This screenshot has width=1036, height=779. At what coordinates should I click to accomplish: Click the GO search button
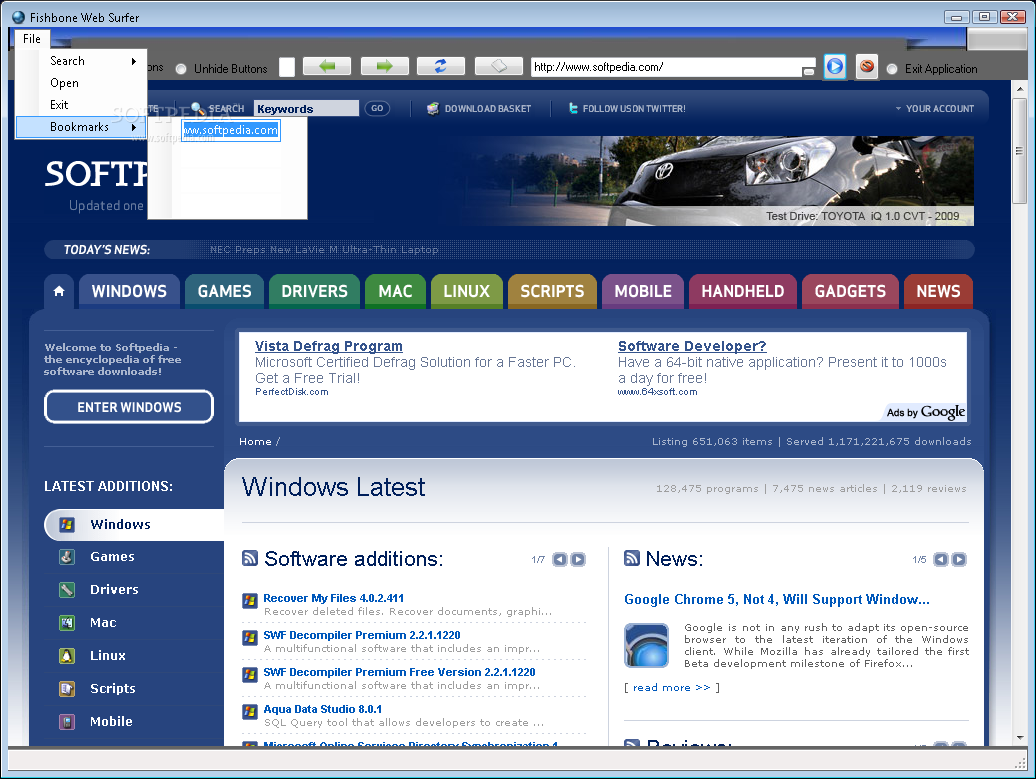pyautogui.click(x=377, y=108)
